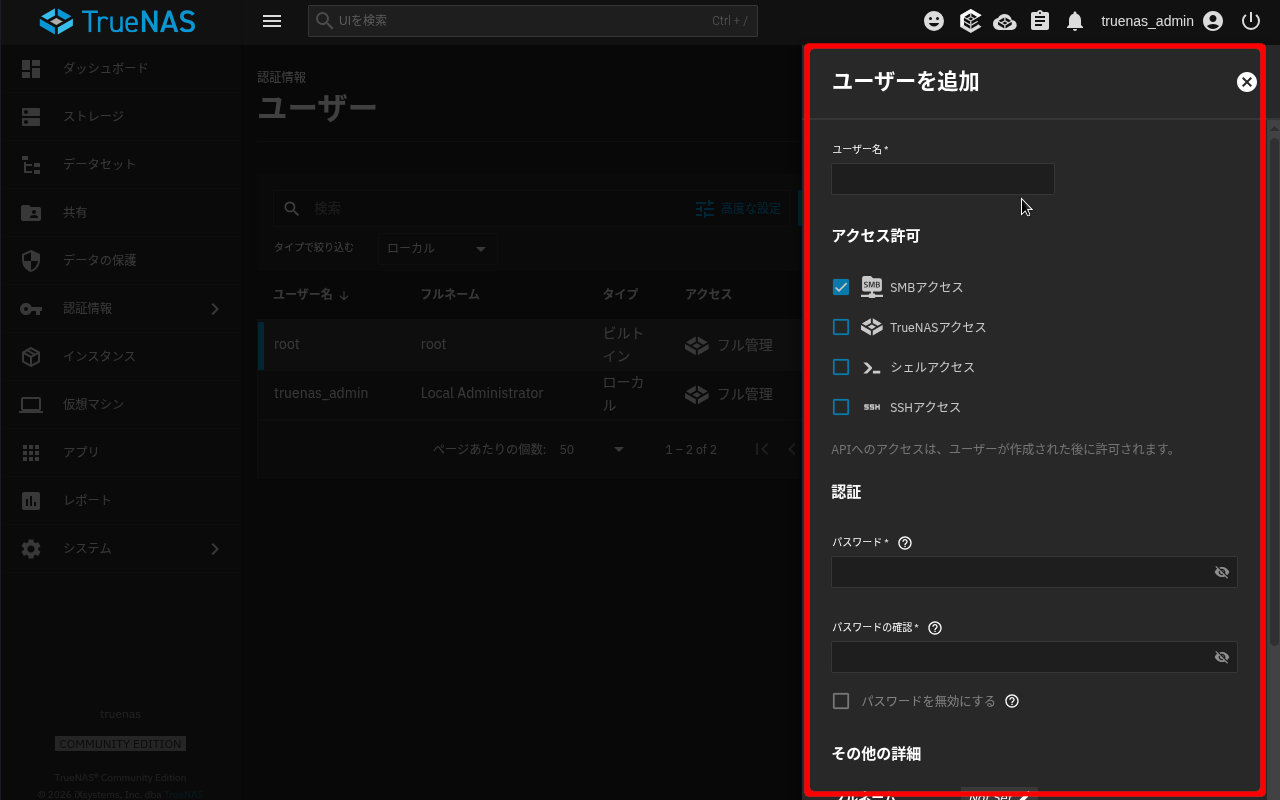Screen dimensions: 1280x800
Task: Click the SSH icon
Action: [871, 407]
